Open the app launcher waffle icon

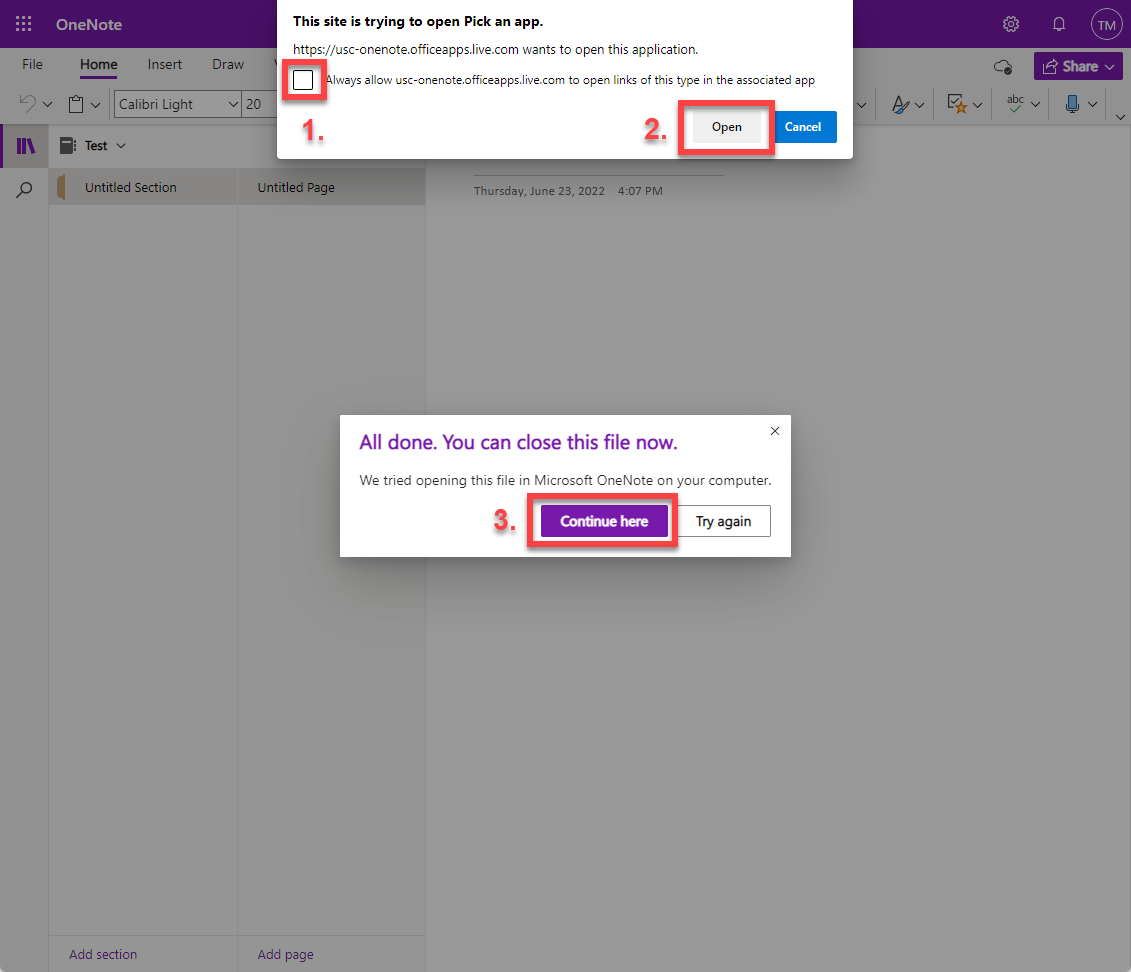pos(23,24)
